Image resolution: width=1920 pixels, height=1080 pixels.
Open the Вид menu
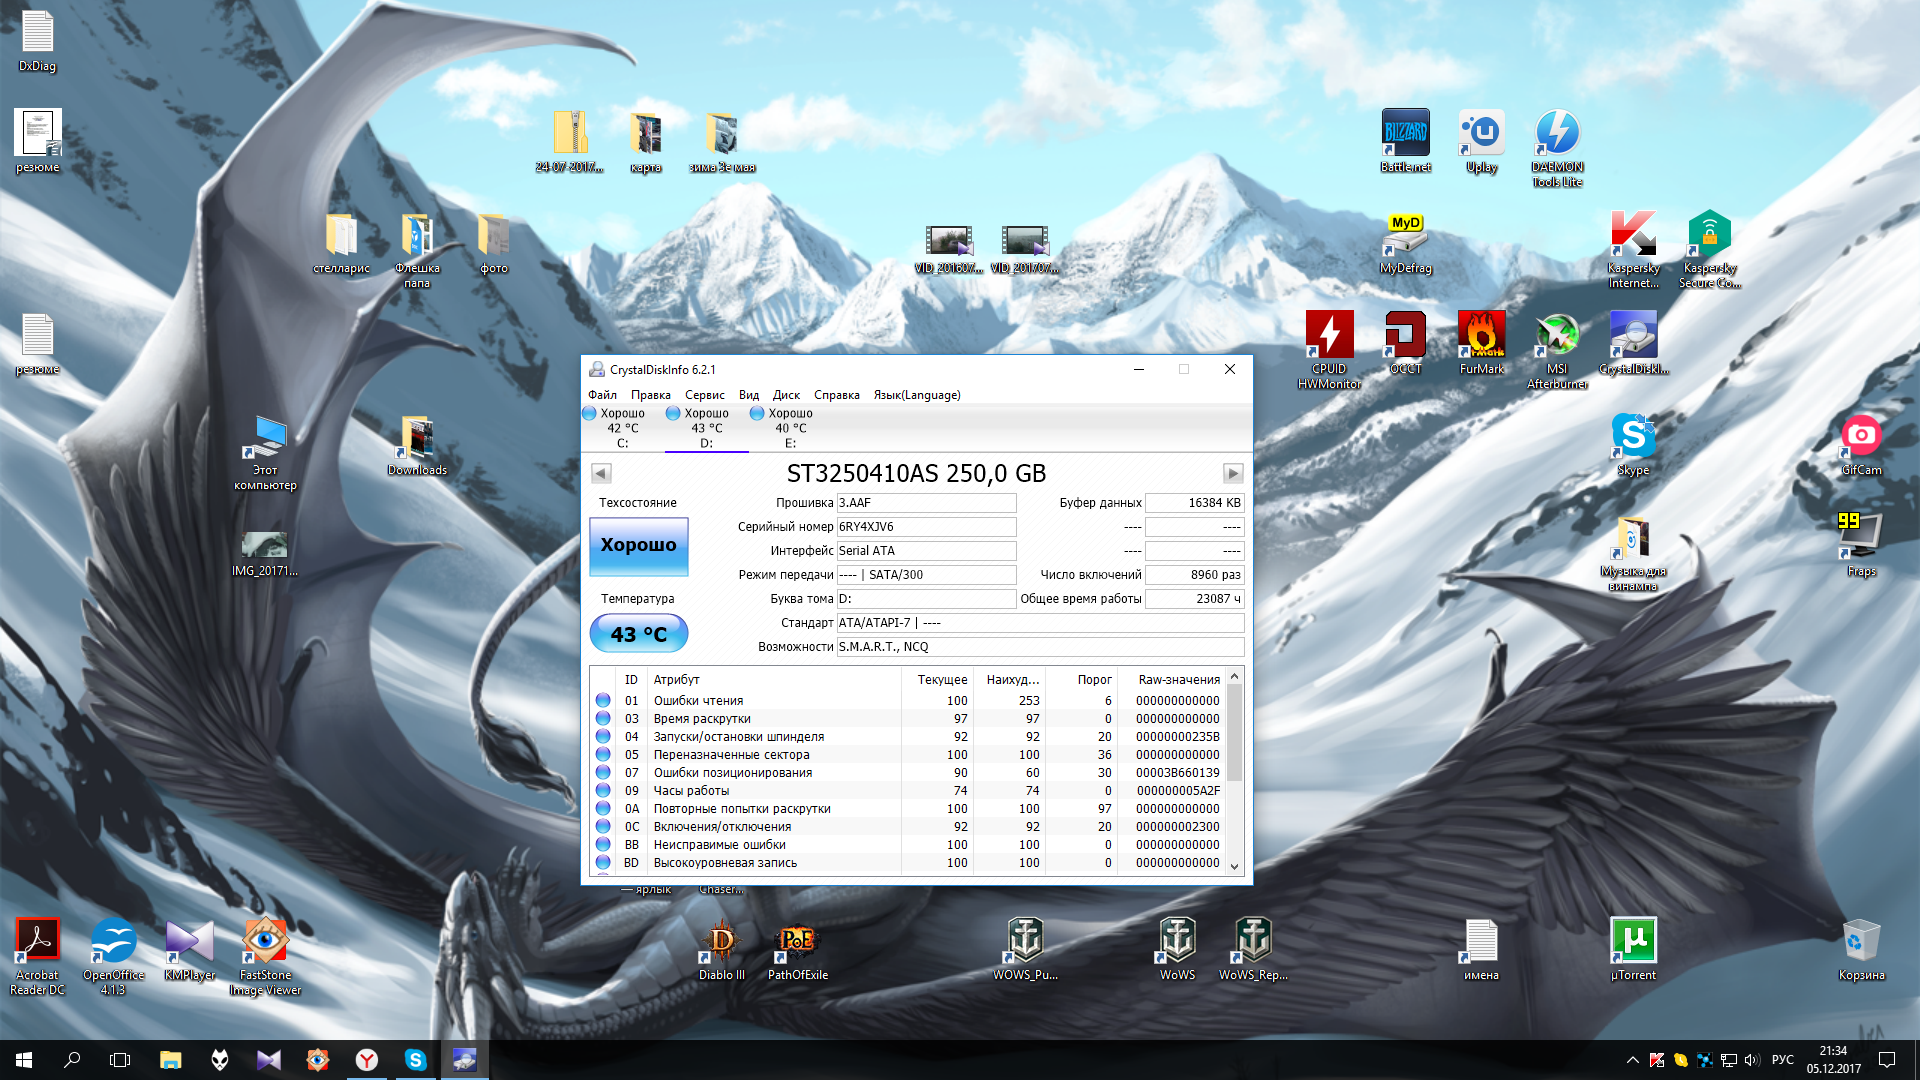749,395
